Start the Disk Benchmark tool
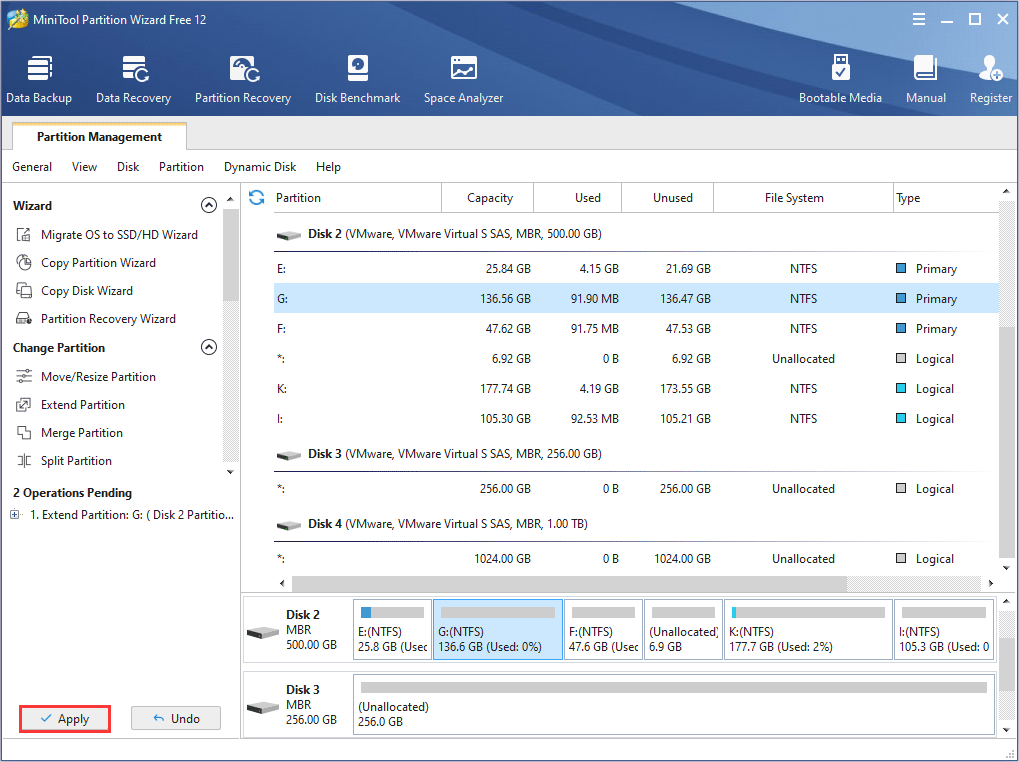Viewport: 1019px width, 762px height. (357, 79)
